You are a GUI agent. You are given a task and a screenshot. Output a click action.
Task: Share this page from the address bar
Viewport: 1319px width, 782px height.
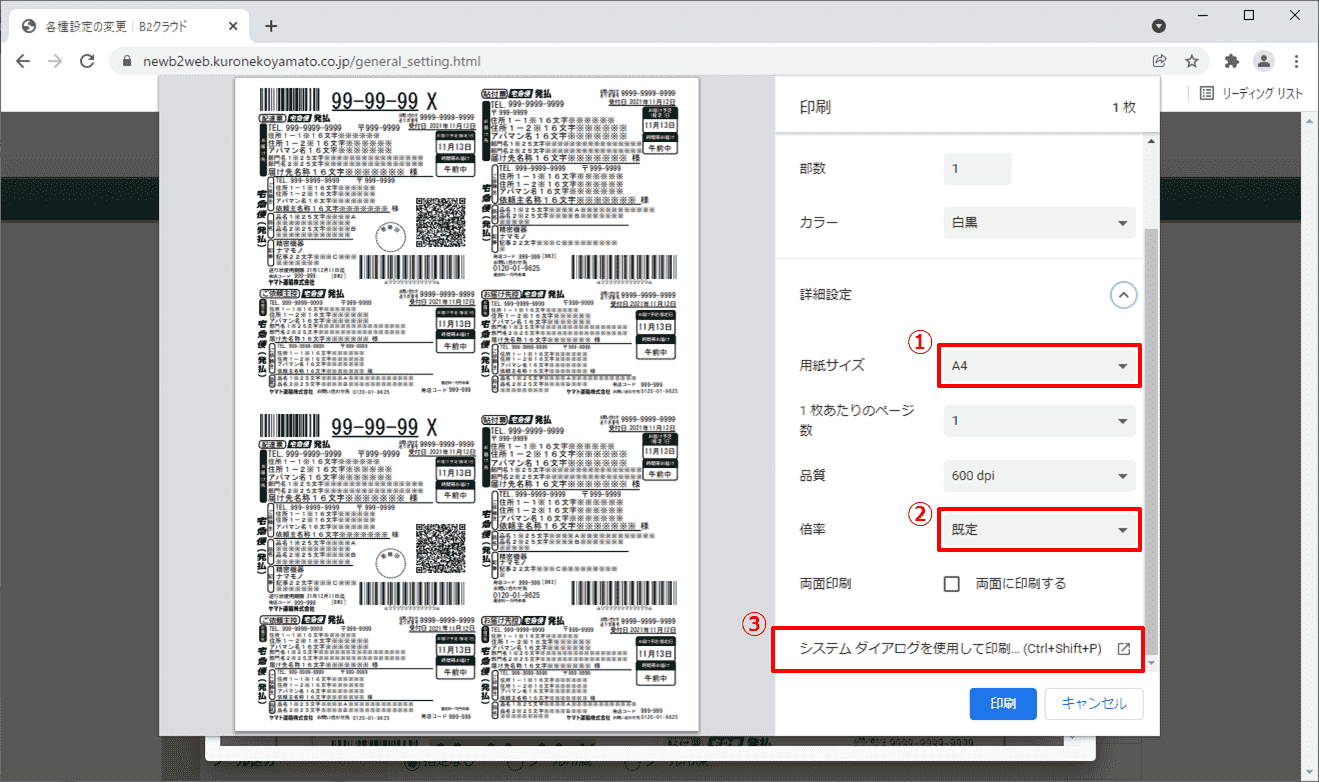click(1159, 61)
